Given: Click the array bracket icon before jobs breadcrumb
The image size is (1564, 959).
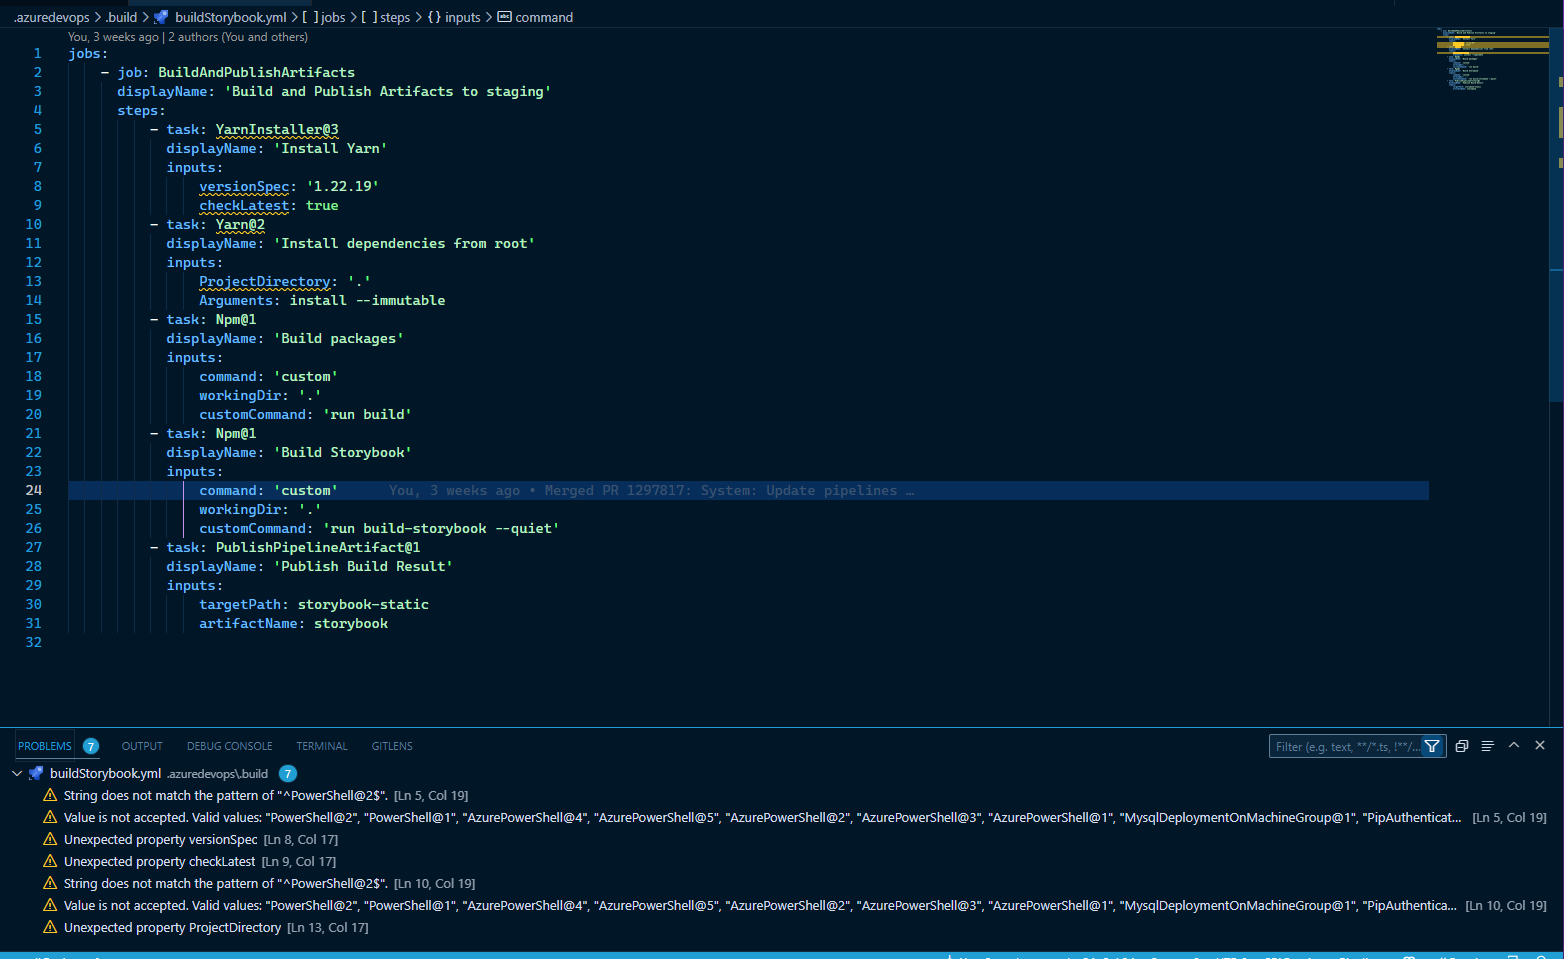Looking at the screenshot, I should click(309, 17).
